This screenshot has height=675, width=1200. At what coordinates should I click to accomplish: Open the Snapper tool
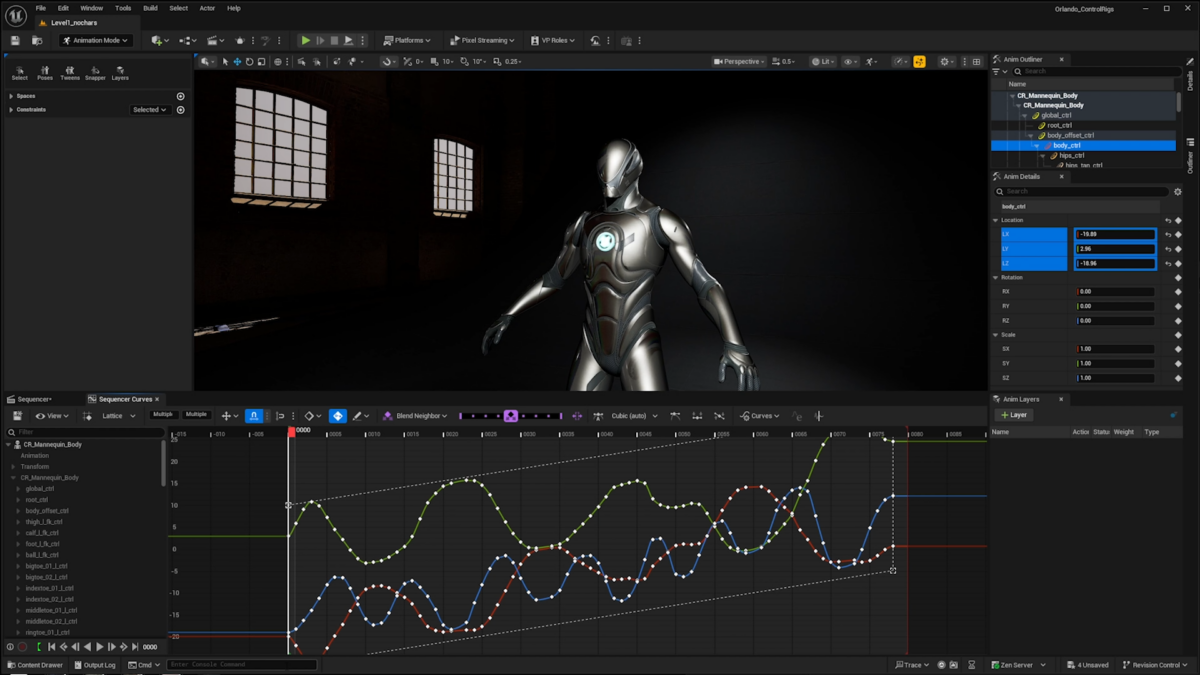tap(95, 74)
